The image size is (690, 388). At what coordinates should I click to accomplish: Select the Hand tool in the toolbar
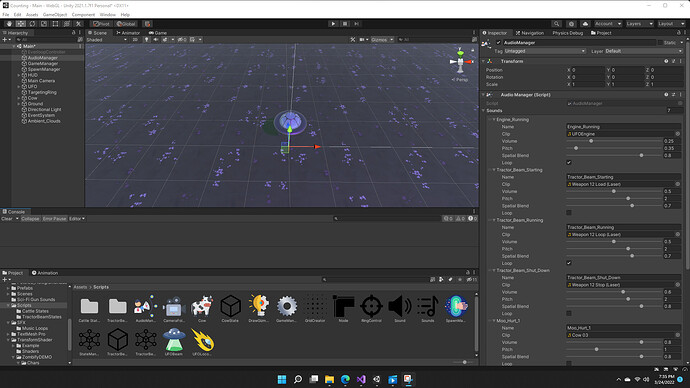pyautogui.click(x=9, y=24)
